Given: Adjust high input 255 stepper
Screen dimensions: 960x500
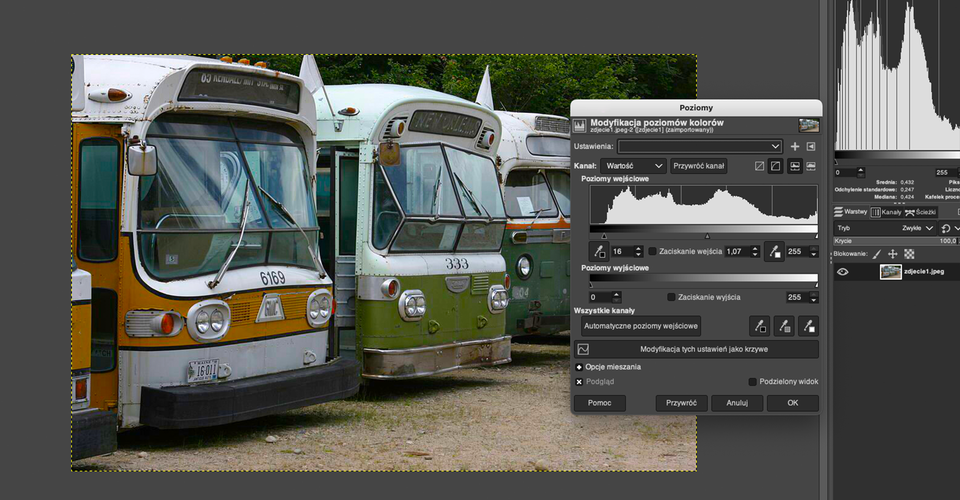Looking at the screenshot, I should point(814,252).
